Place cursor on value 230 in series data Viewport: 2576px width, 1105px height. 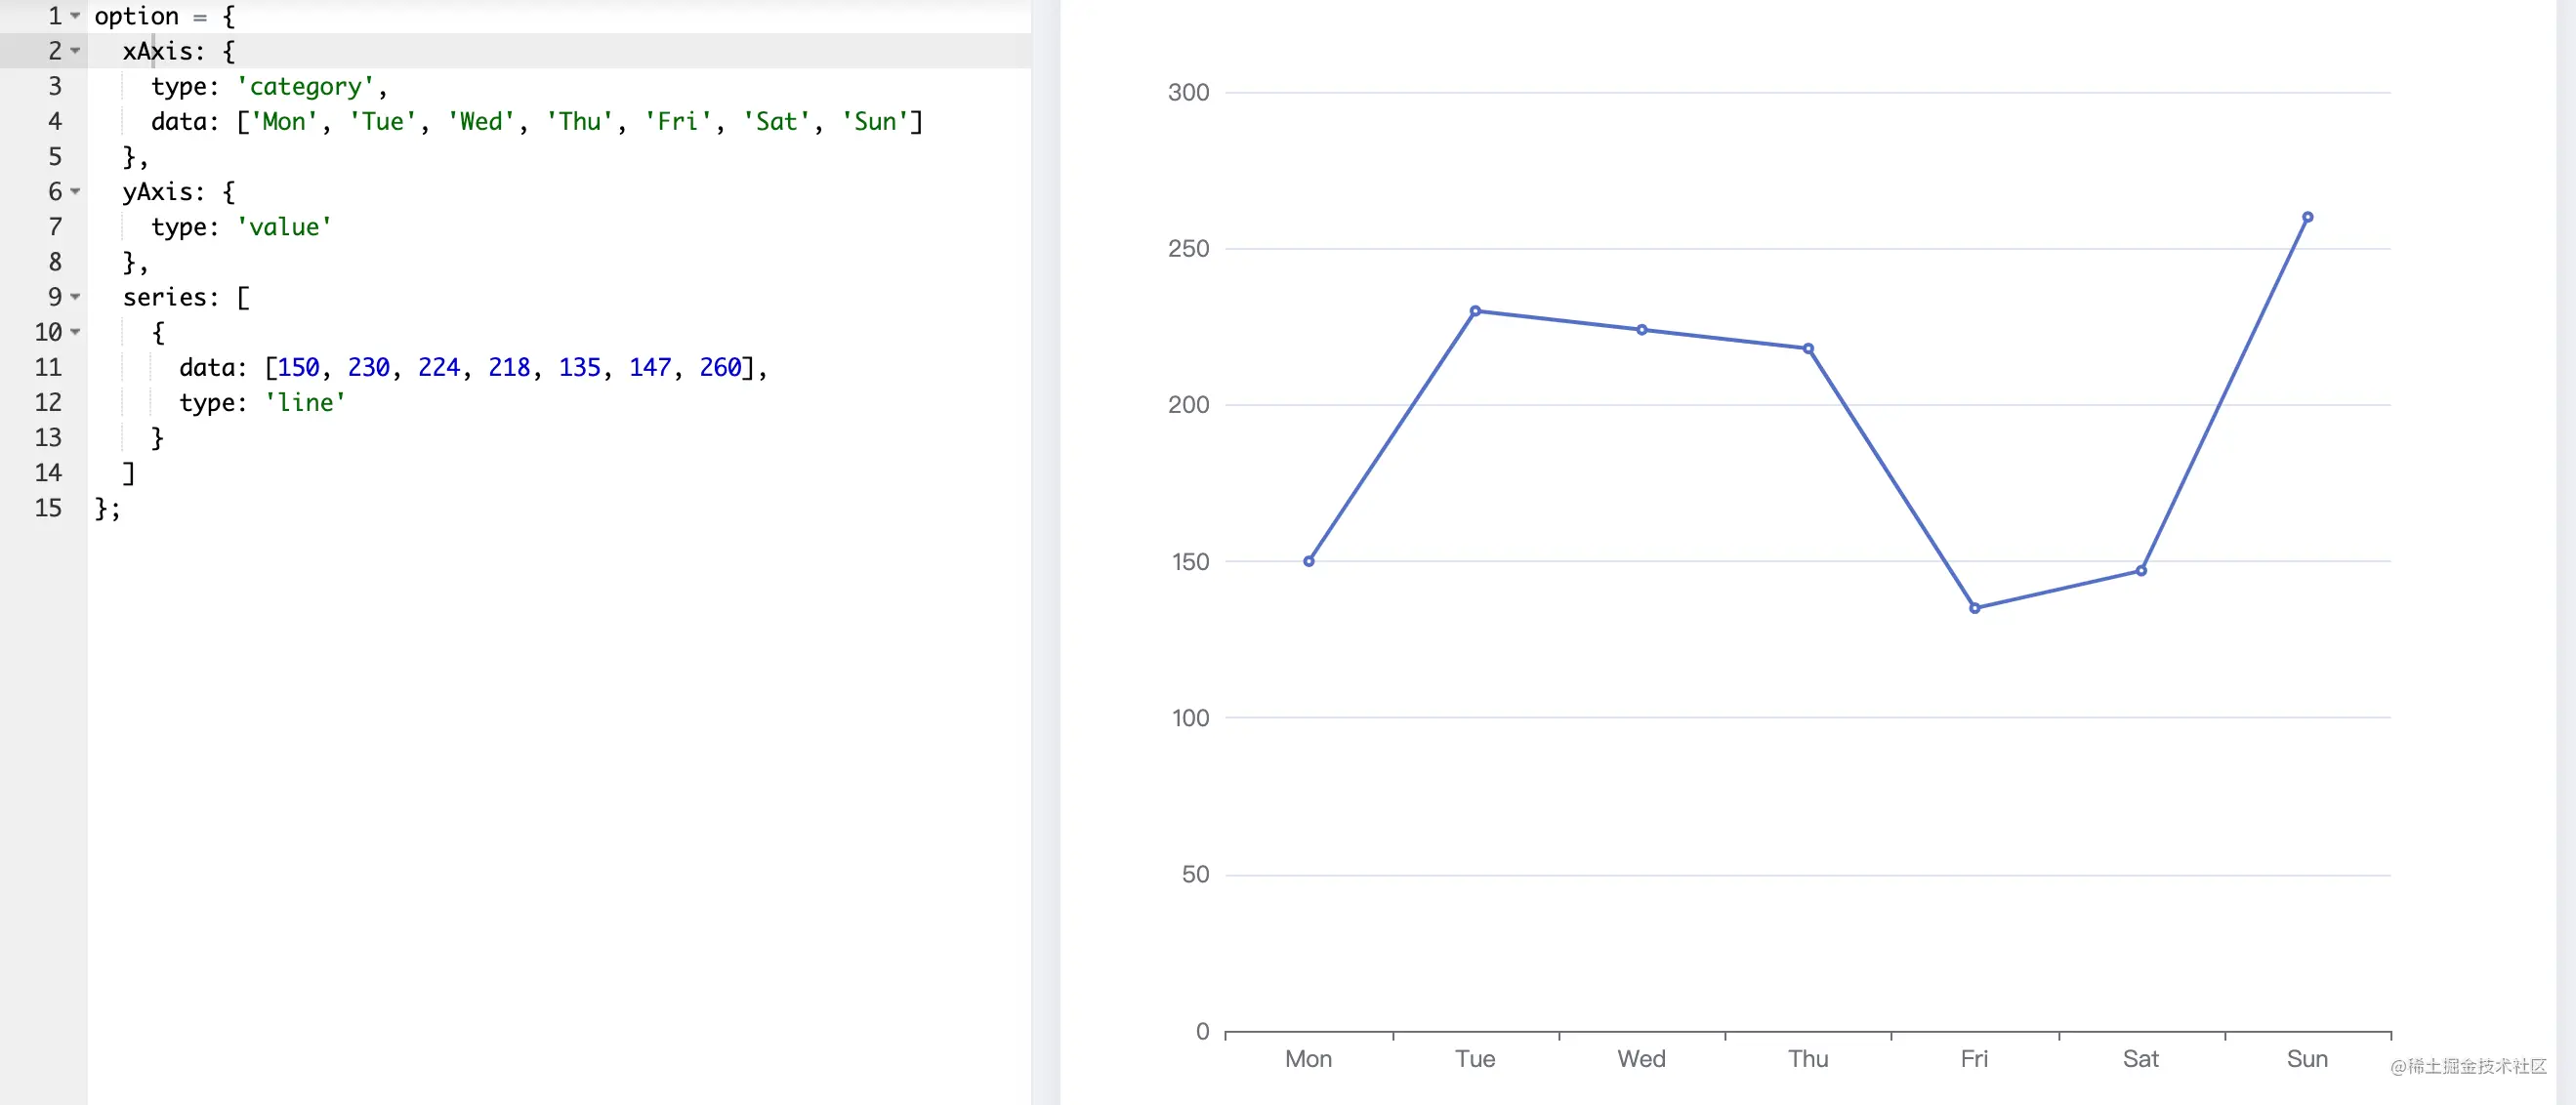368,368
